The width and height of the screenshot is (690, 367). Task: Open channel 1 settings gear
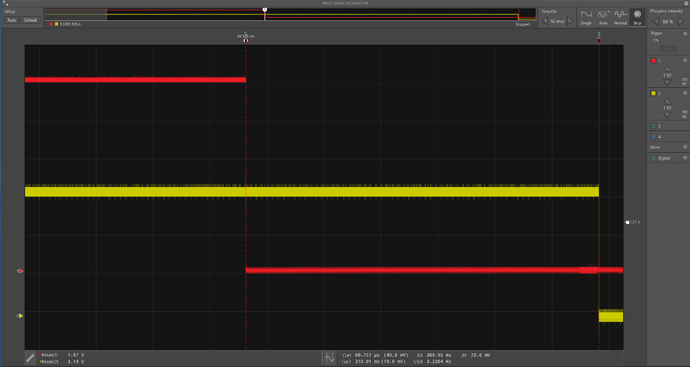coord(685,61)
